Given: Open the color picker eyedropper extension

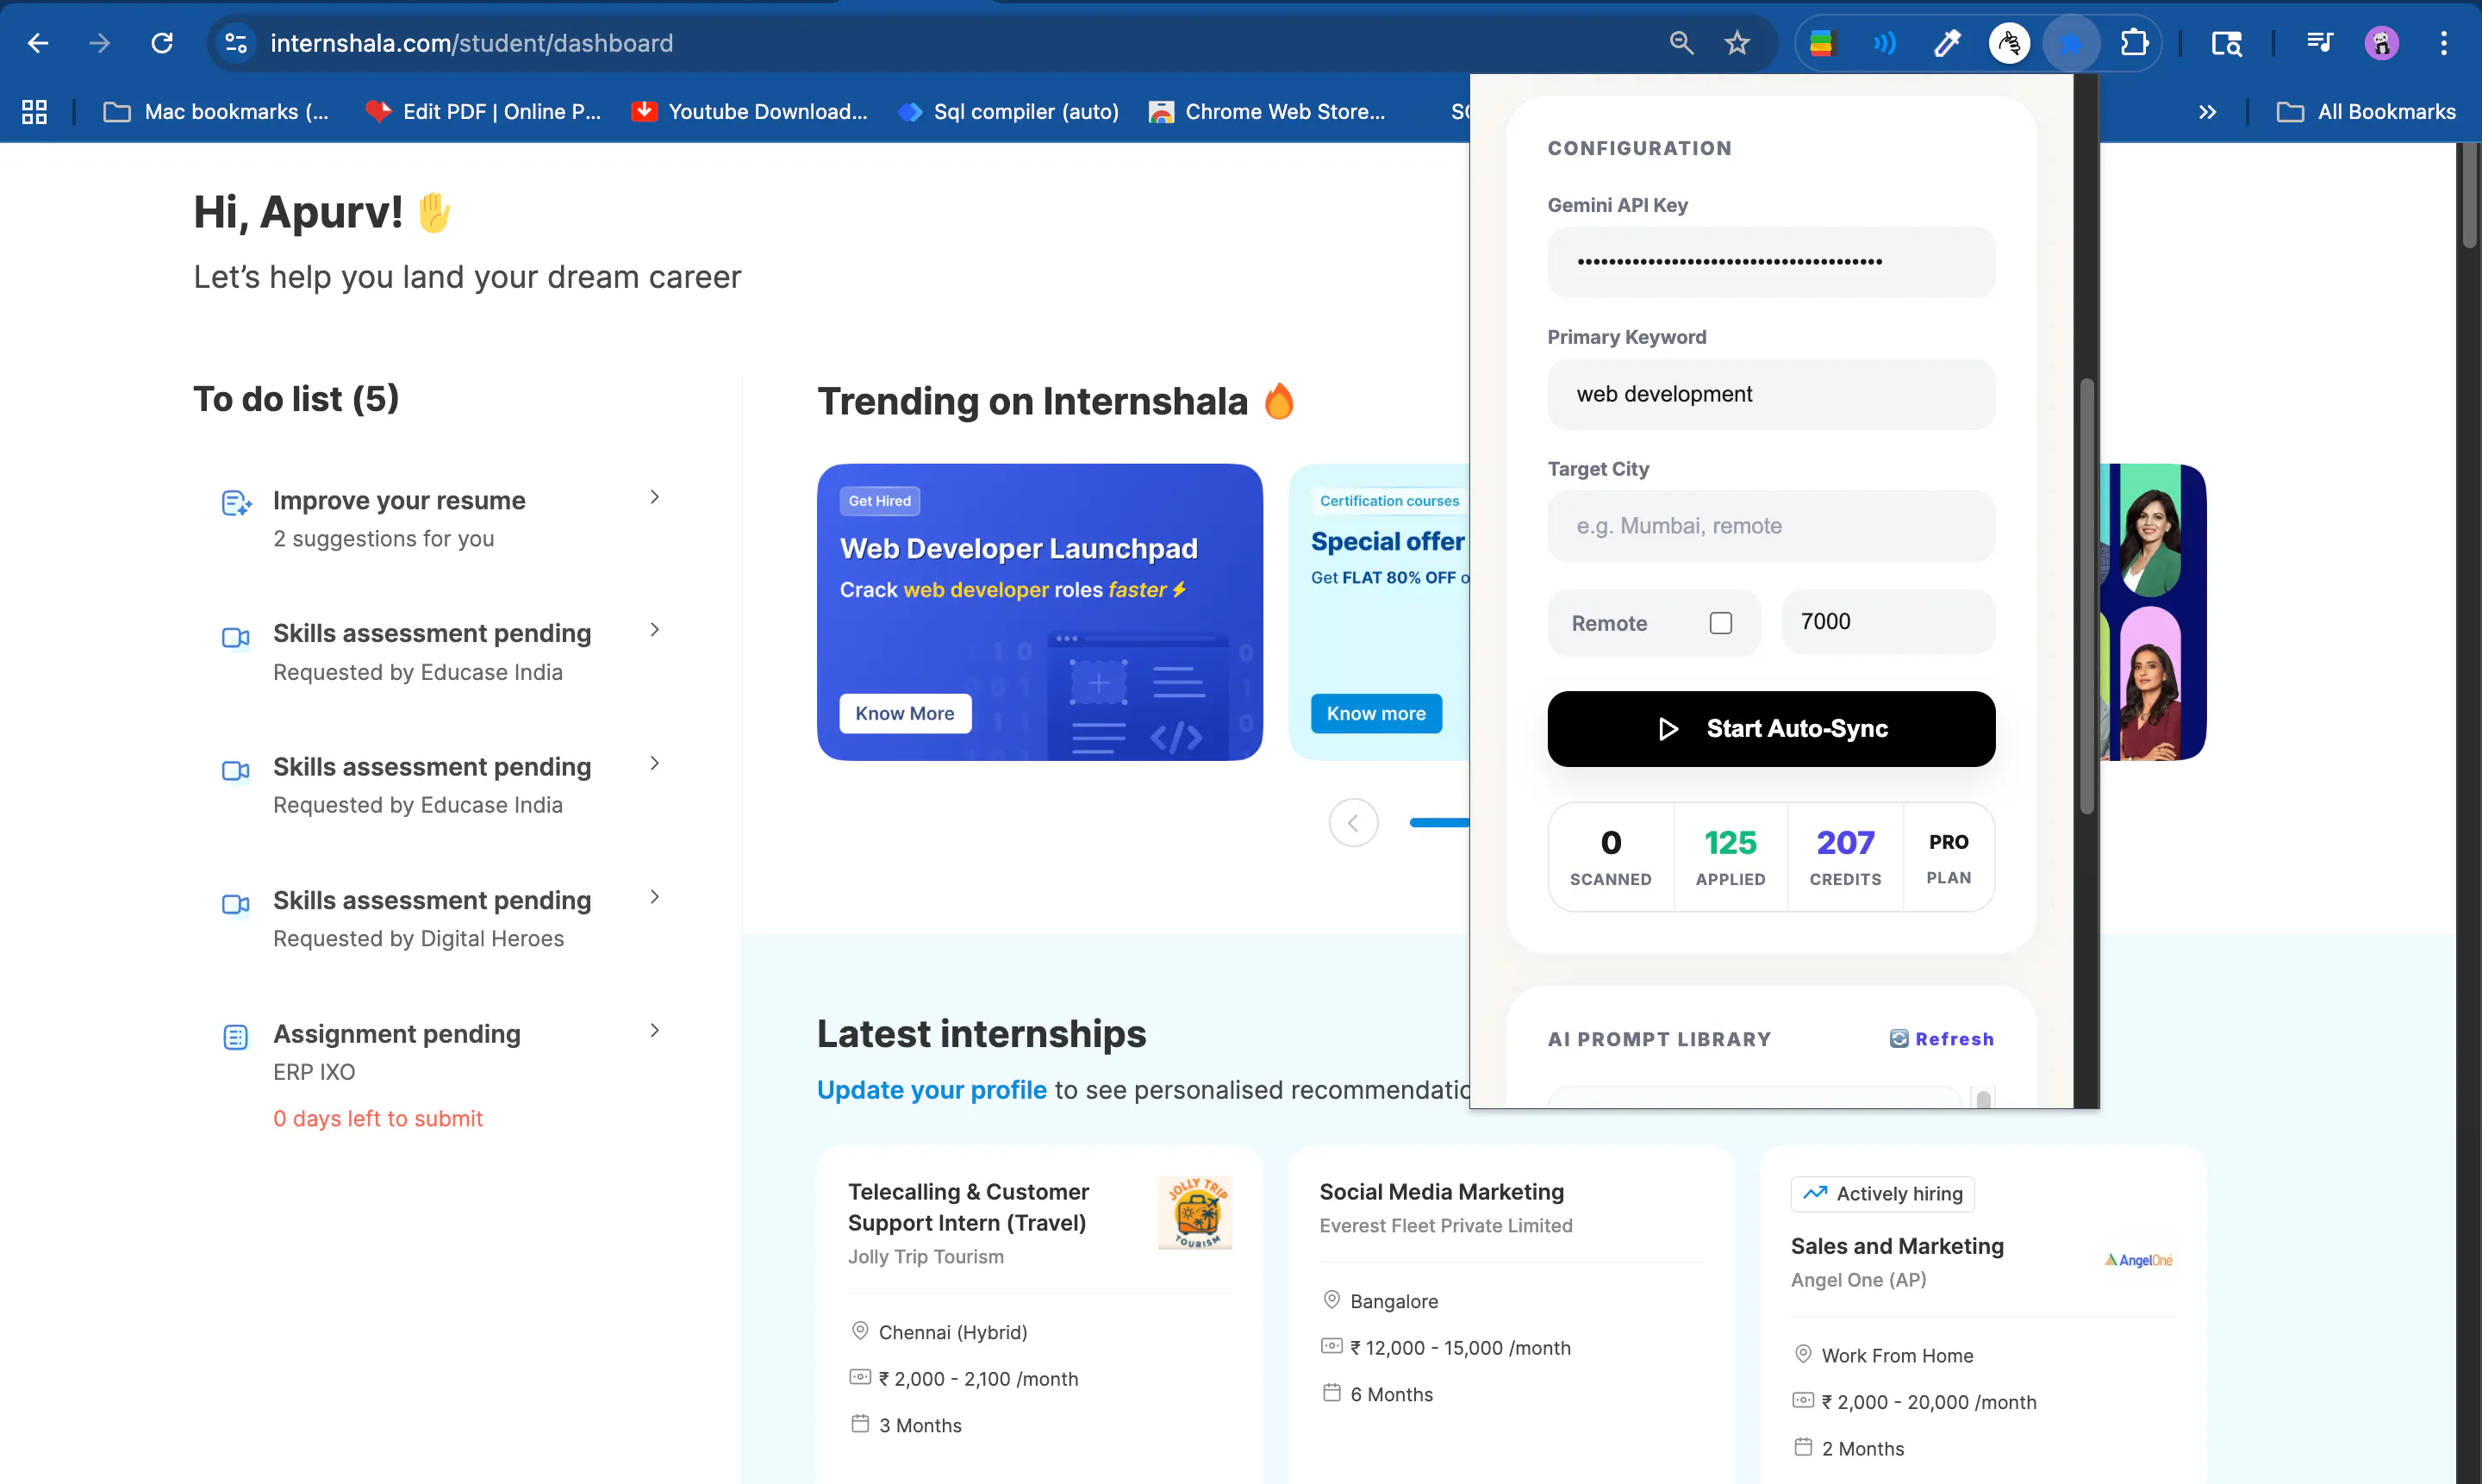Looking at the screenshot, I should click(x=1947, y=43).
